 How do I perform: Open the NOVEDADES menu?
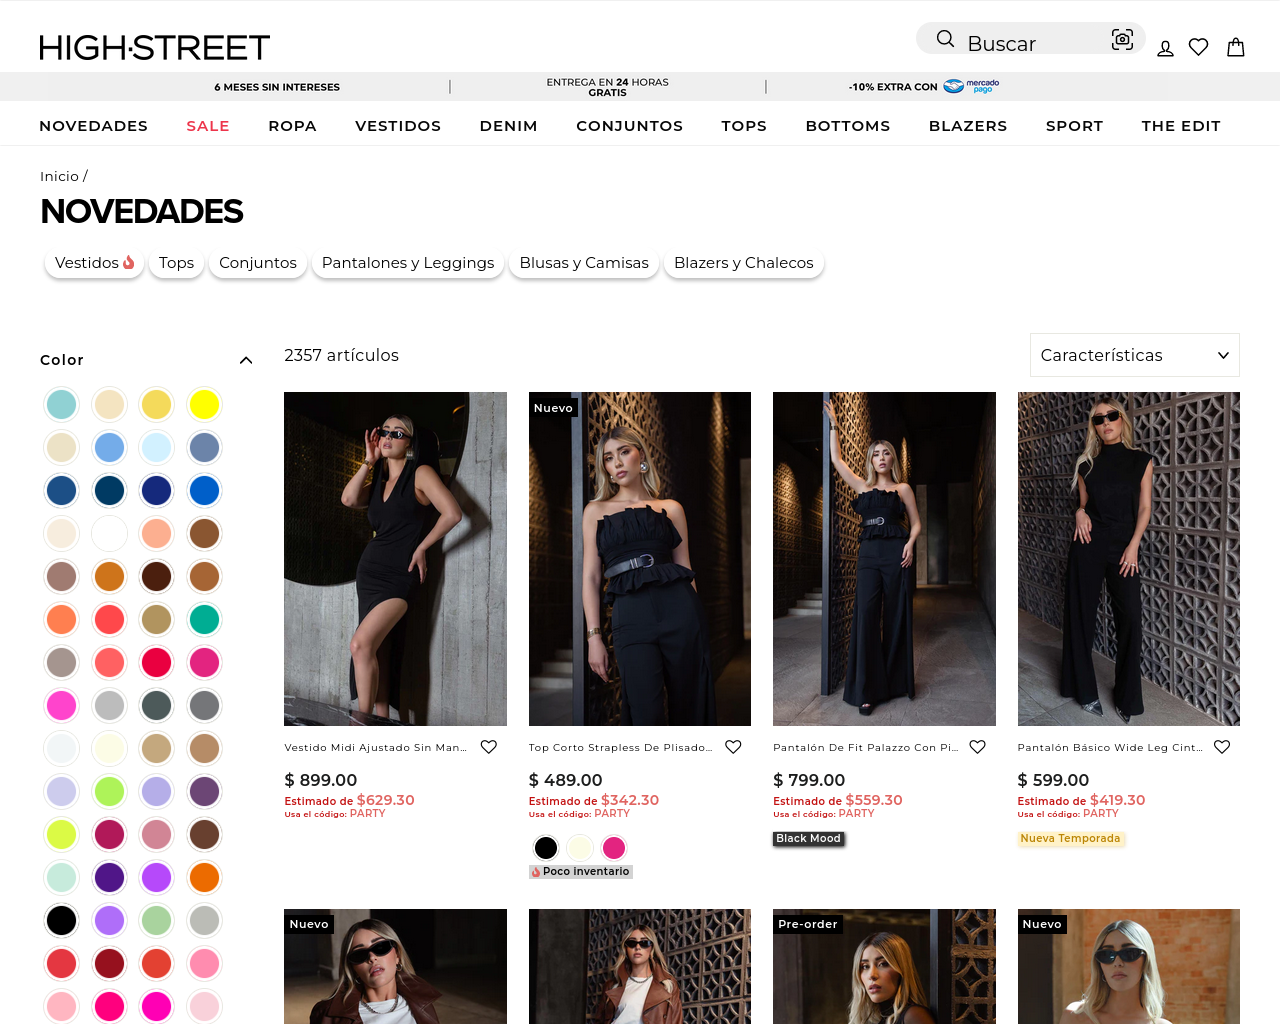point(93,126)
